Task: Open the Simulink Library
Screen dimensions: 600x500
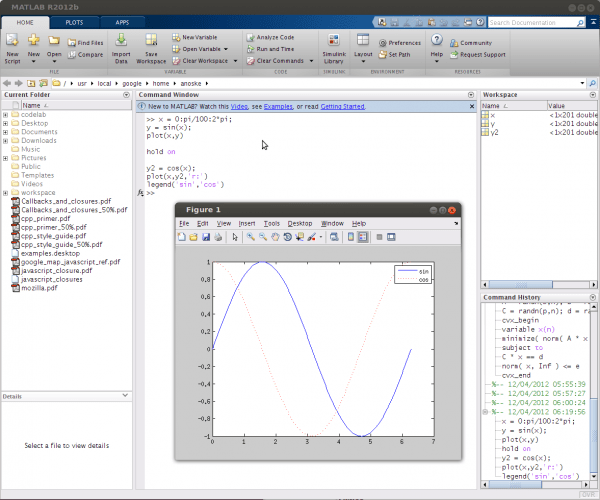Action: pyautogui.click(x=334, y=48)
